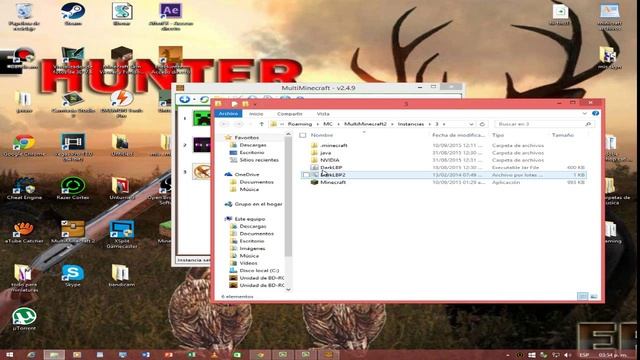Open Razer Cortex desktop shortcut
Viewport: 640px width, 360px height.
coord(73,189)
